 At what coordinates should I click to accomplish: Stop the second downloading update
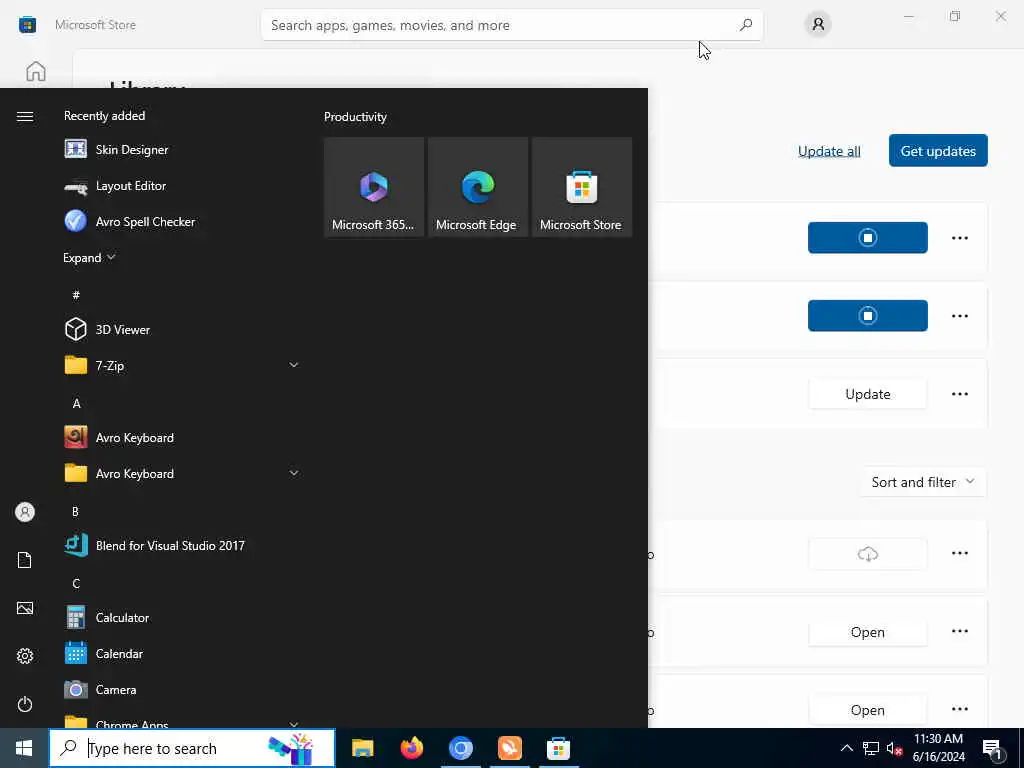point(867,315)
